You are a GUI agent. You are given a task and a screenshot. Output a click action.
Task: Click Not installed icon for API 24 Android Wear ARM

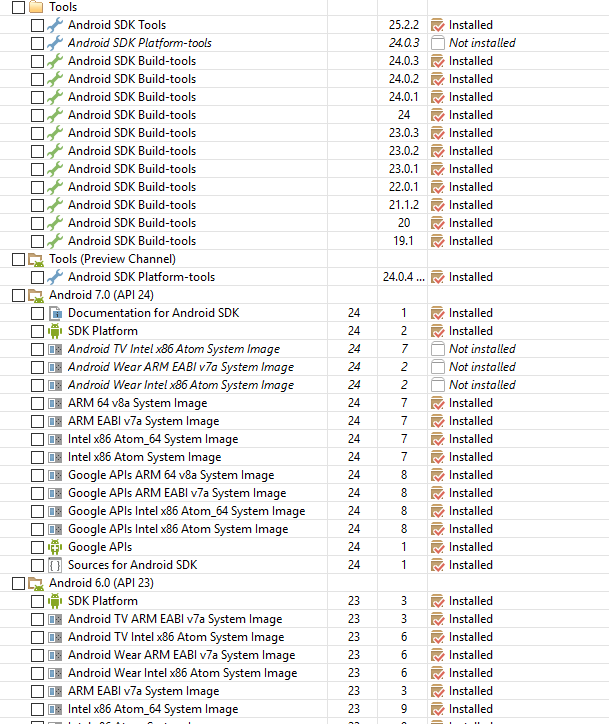click(x=437, y=367)
